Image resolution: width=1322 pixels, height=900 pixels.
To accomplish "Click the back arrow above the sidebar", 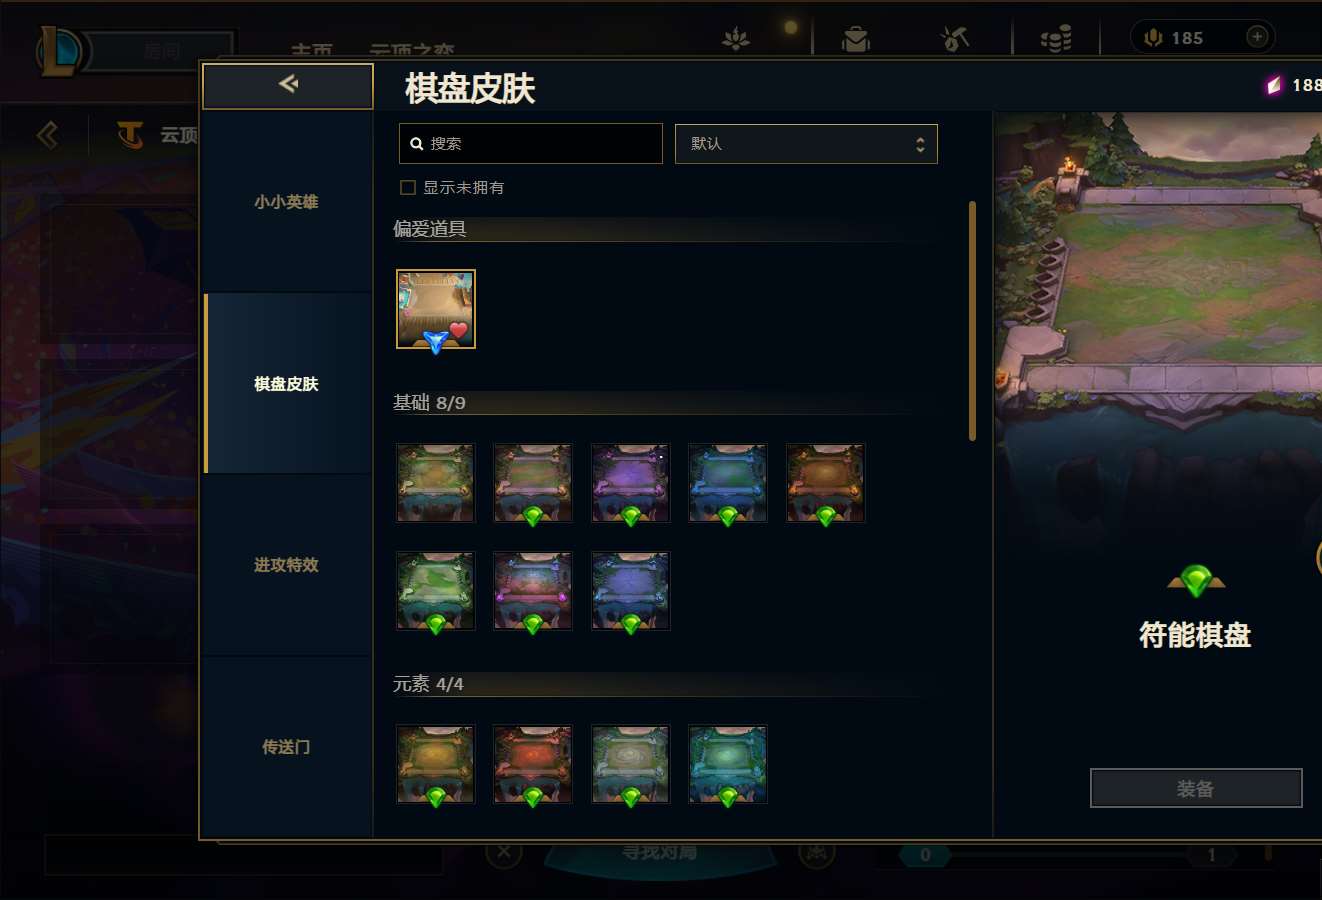I will point(288,85).
